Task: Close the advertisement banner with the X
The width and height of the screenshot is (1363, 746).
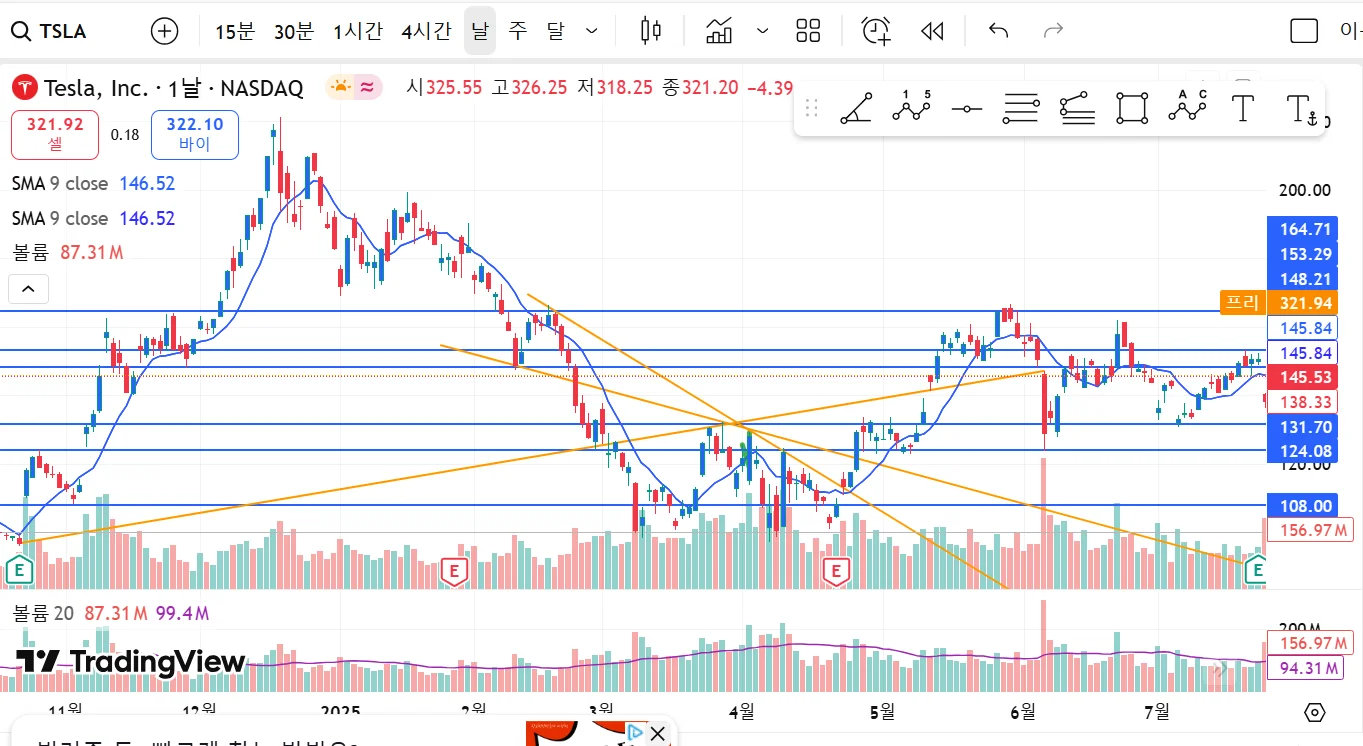Action: pos(657,734)
